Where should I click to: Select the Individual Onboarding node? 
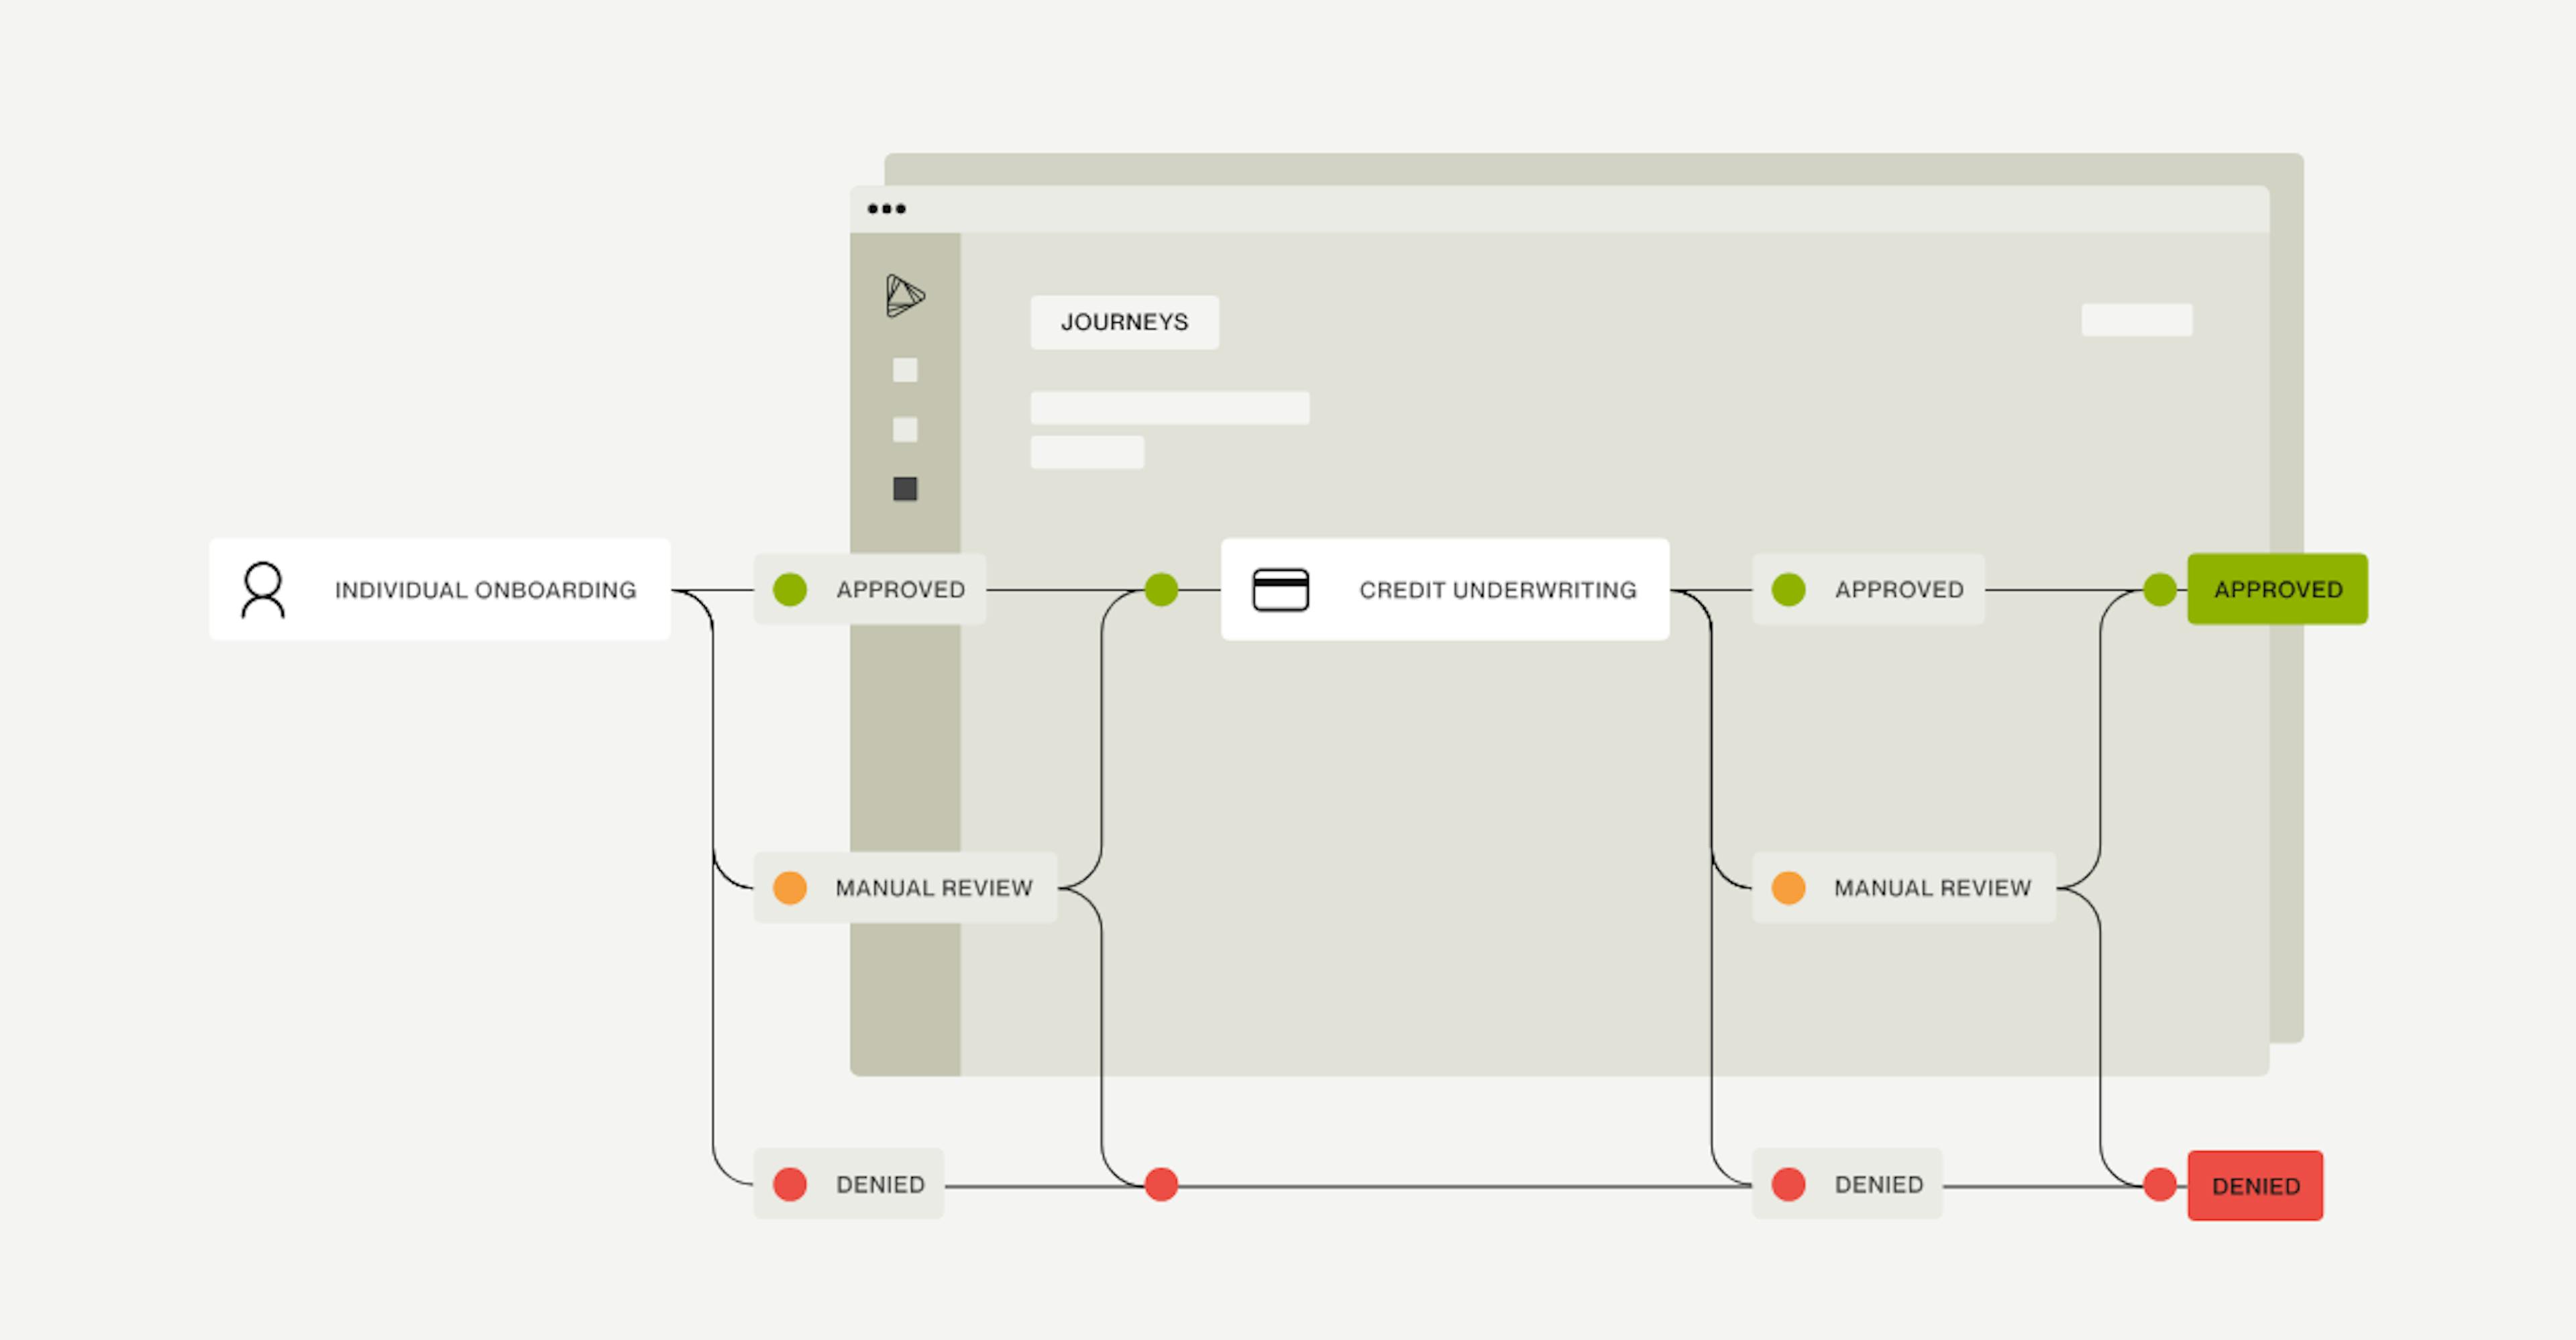tap(440, 590)
